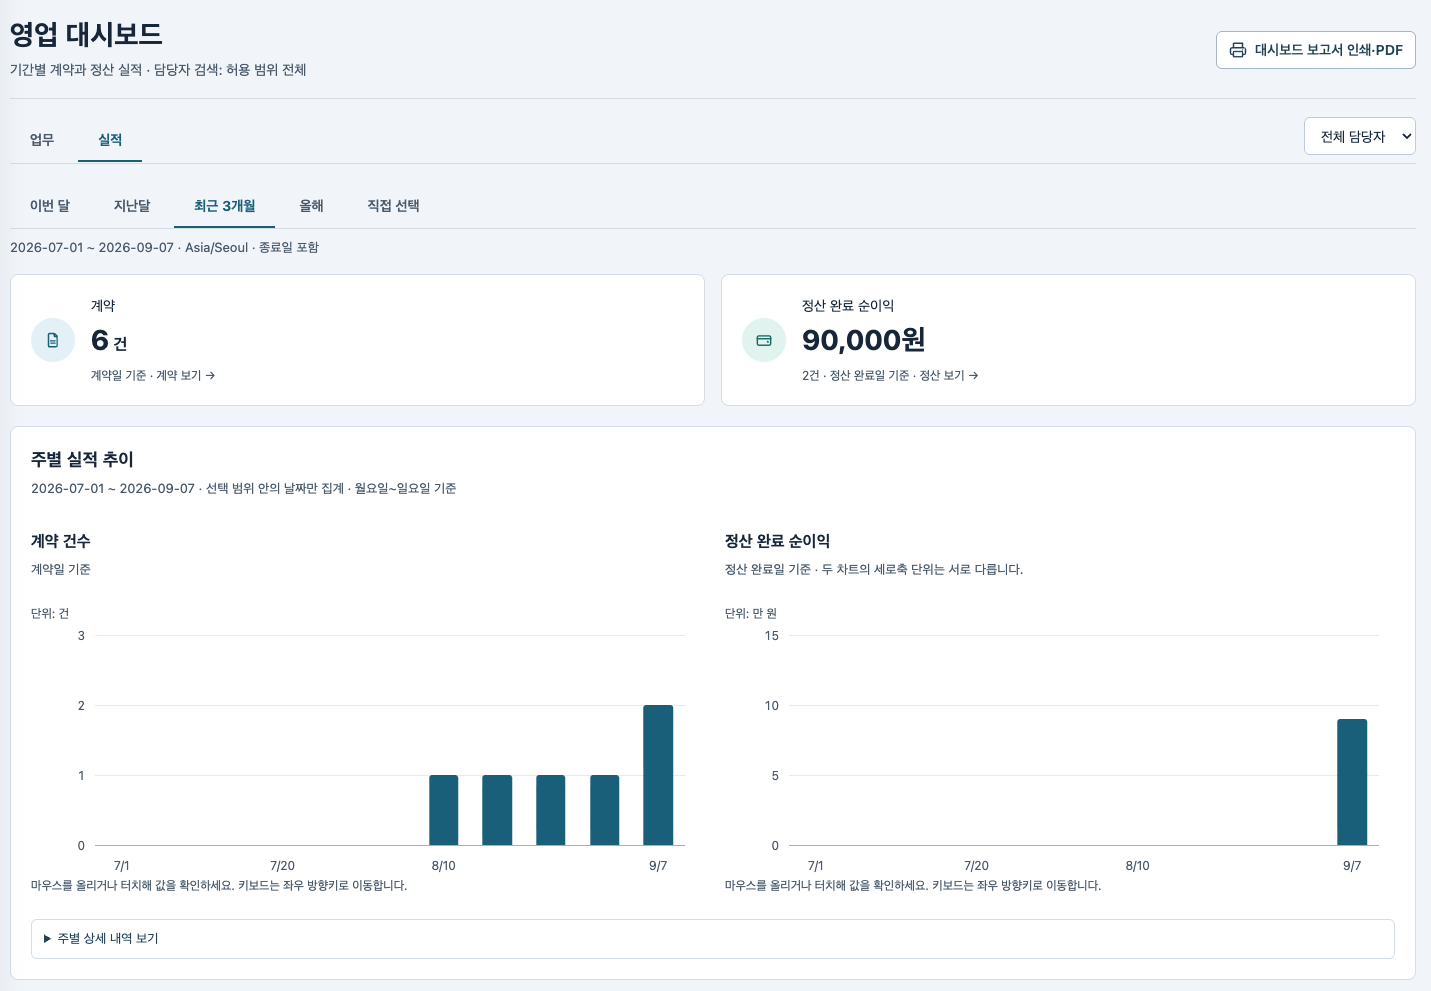Click the 6 건 contract count
The width and height of the screenshot is (1431, 991).
point(109,341)
